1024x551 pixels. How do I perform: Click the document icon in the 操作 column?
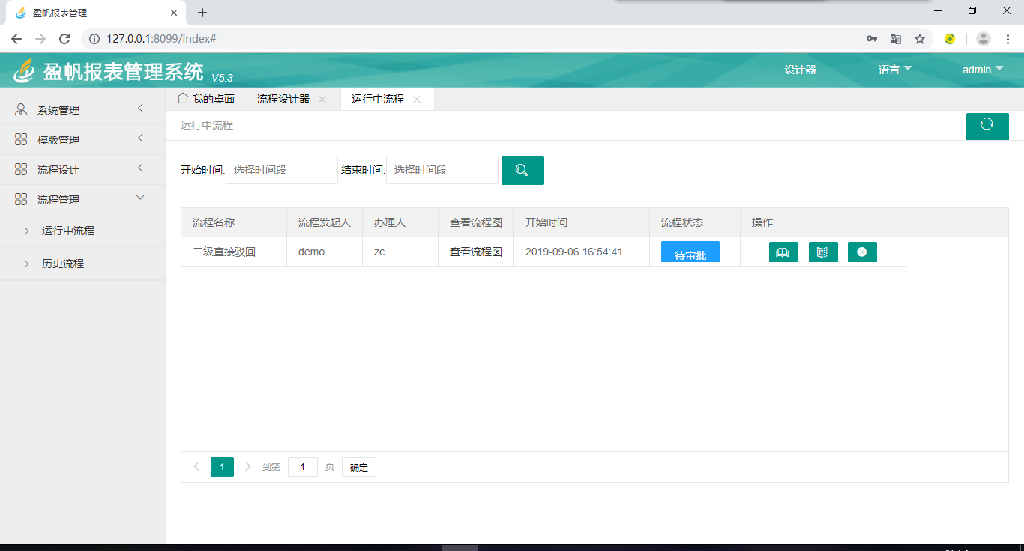(822, 252)
